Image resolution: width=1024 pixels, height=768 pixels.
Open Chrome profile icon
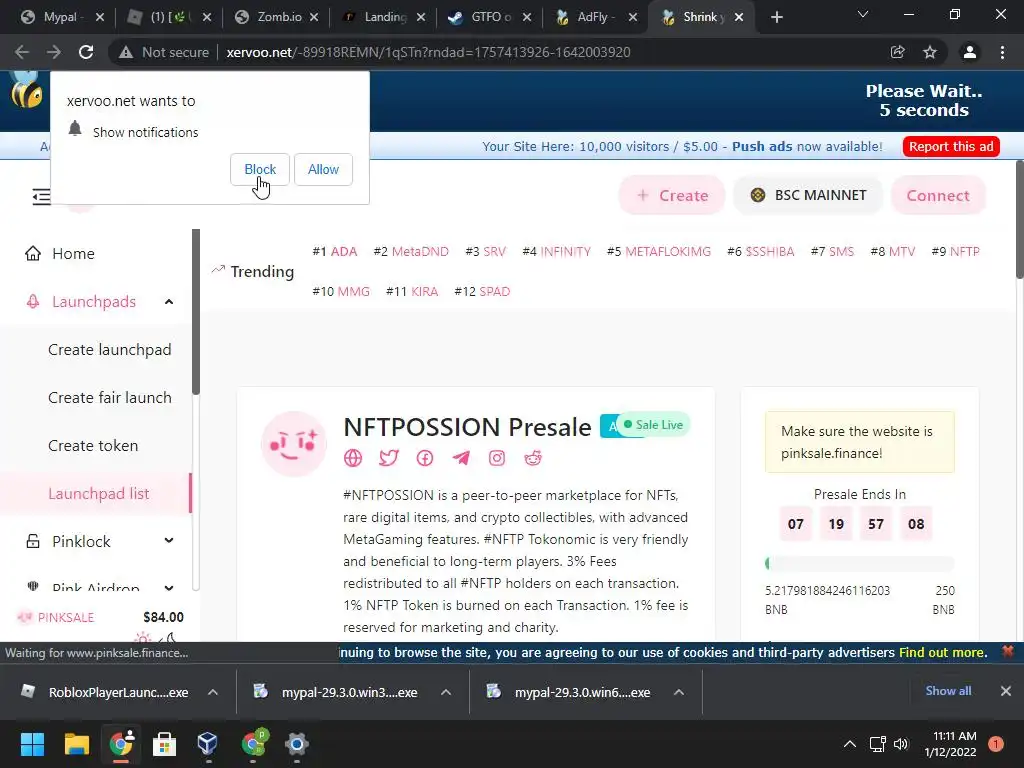(970, 52)
